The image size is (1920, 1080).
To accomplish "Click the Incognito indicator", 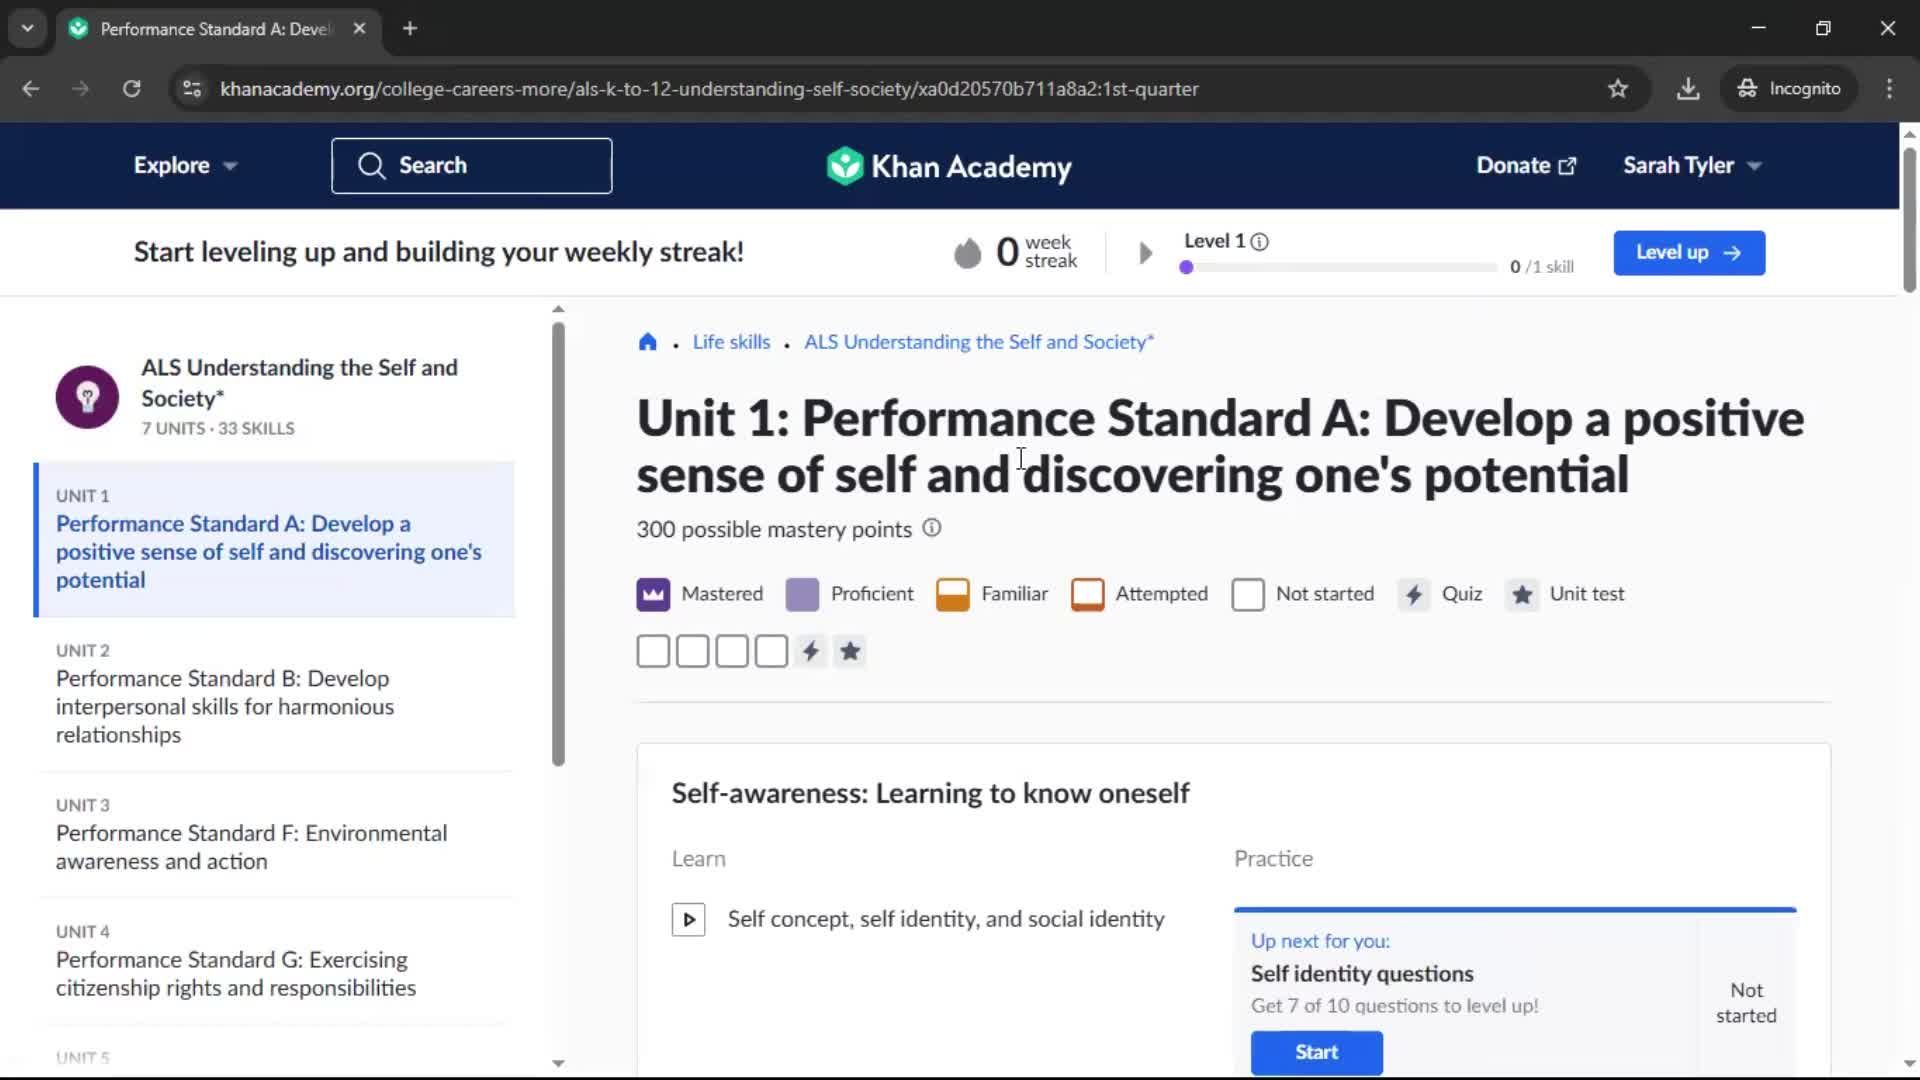I will tap(1788, 89).
